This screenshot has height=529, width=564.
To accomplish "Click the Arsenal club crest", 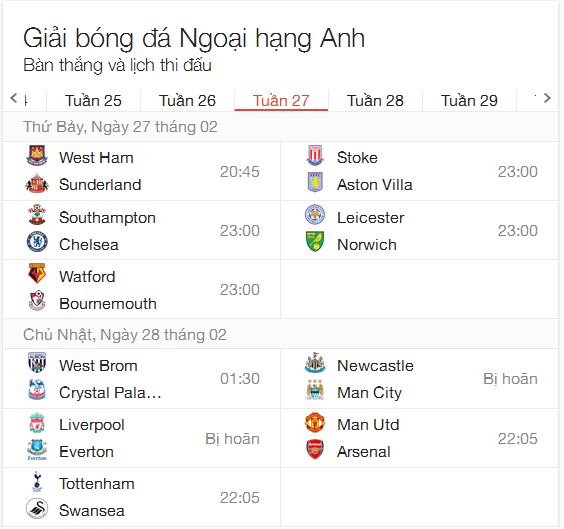I will click(x=315, y=450).
